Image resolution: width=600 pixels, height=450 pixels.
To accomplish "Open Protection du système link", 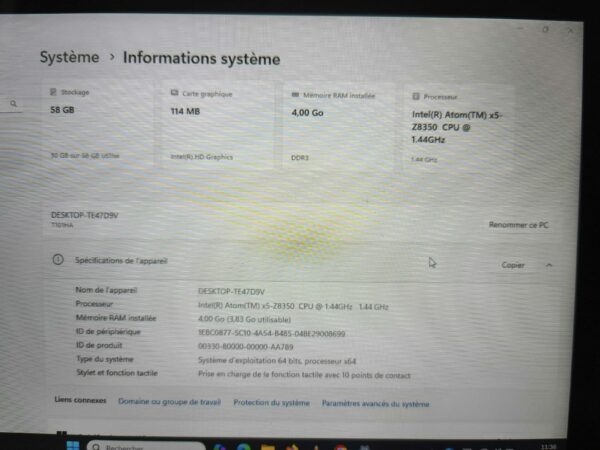I will (x=271, y=403).
